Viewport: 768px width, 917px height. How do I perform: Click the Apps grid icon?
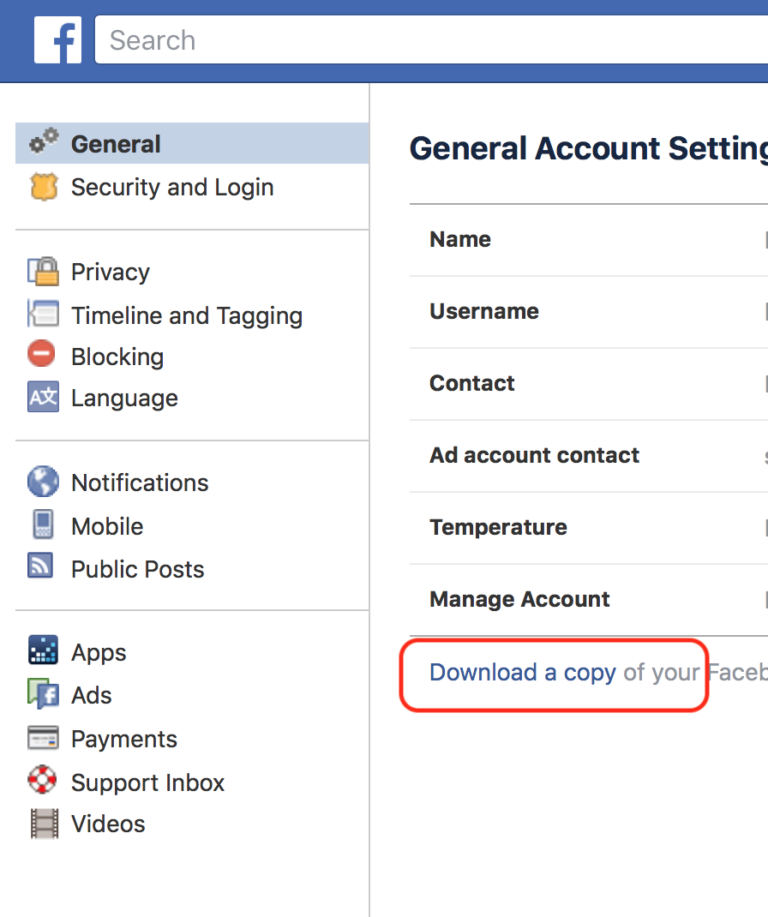[x=43, y=650]
